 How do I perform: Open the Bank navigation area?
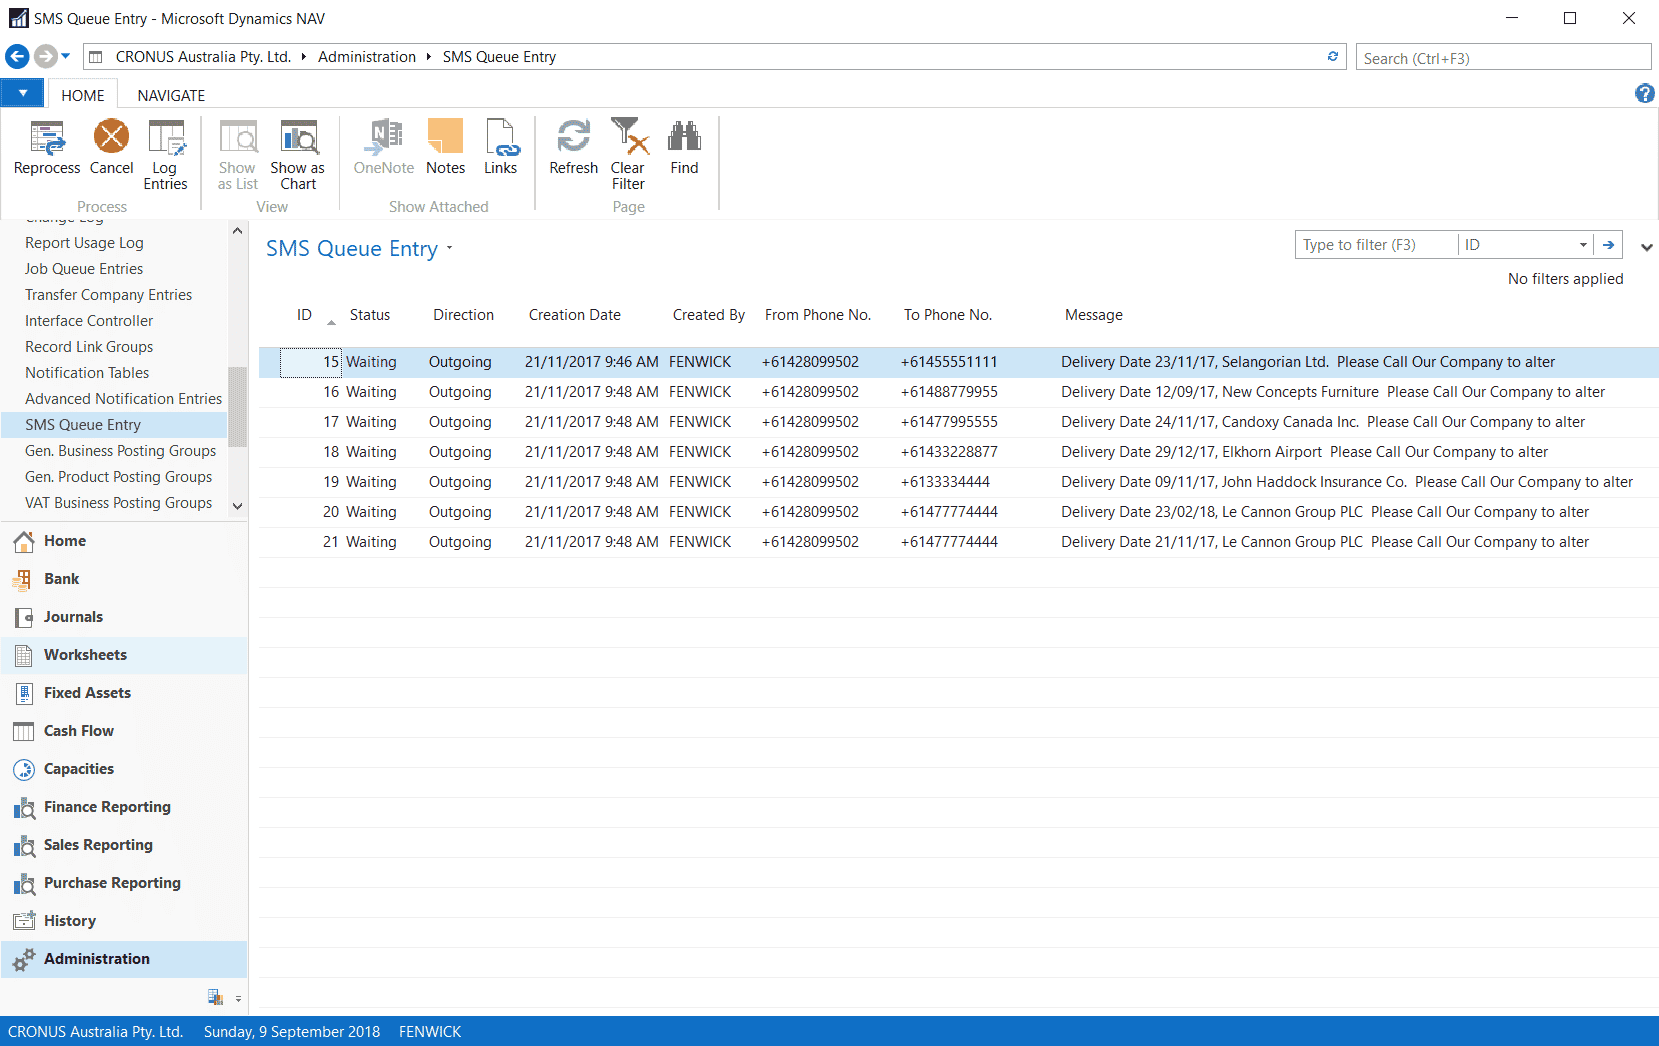coord(124,579)
